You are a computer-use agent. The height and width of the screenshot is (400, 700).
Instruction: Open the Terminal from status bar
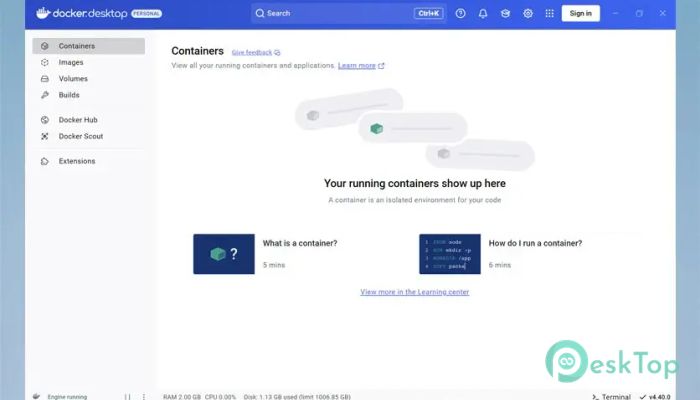click(611, 396)
